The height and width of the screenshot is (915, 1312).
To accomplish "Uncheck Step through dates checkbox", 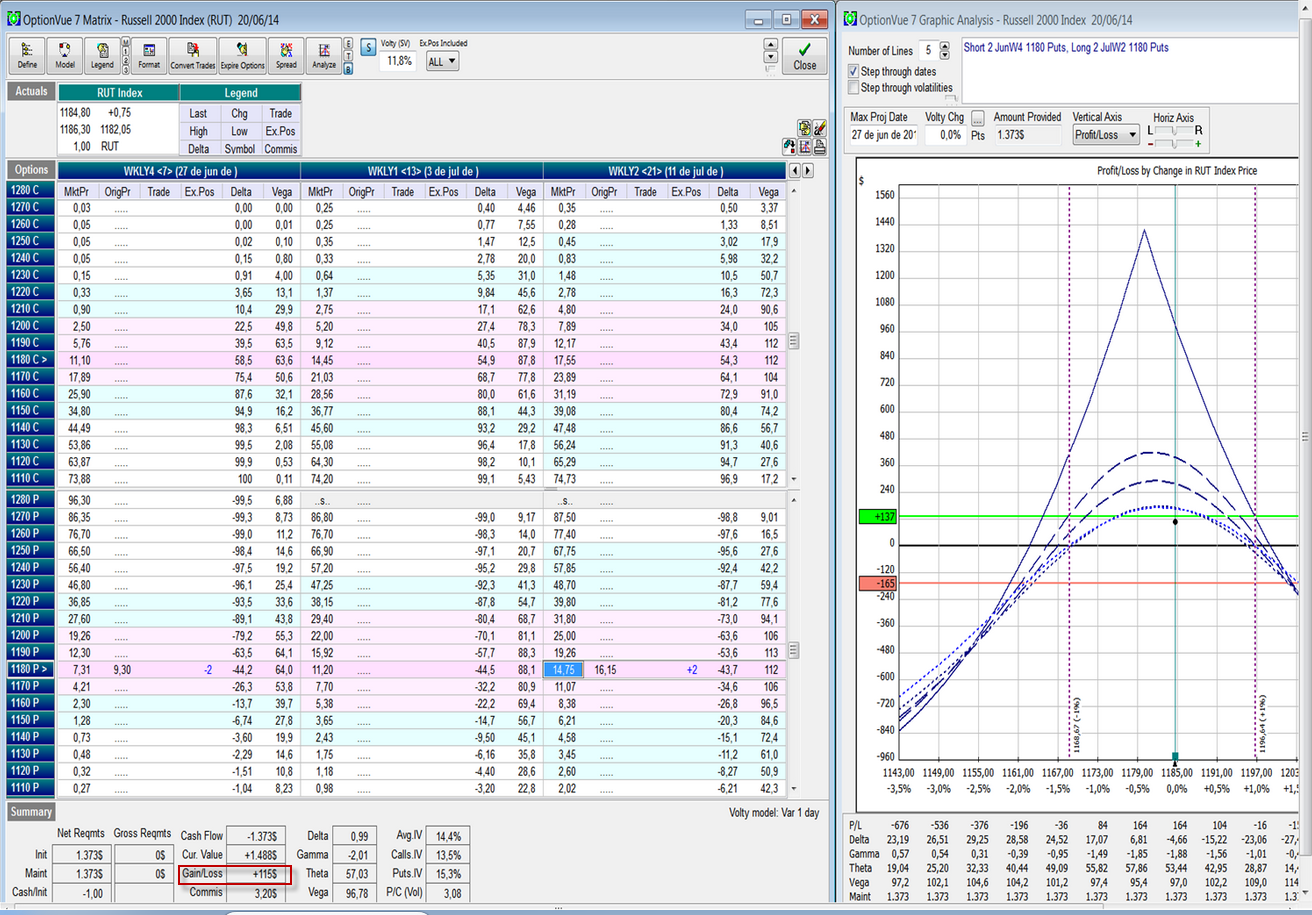I will point(853,72).
